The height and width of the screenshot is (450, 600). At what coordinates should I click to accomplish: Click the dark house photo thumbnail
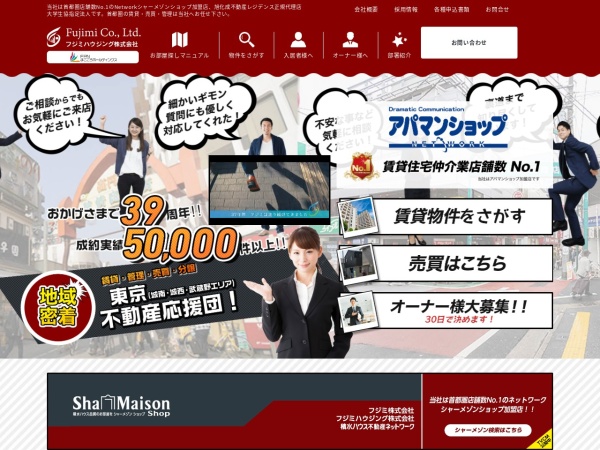tap(357, 264)
